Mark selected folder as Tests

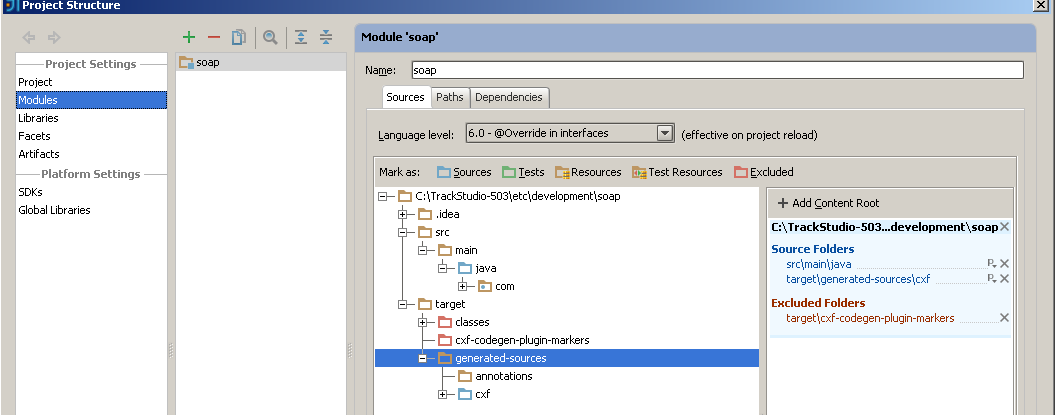click(523, 172)
